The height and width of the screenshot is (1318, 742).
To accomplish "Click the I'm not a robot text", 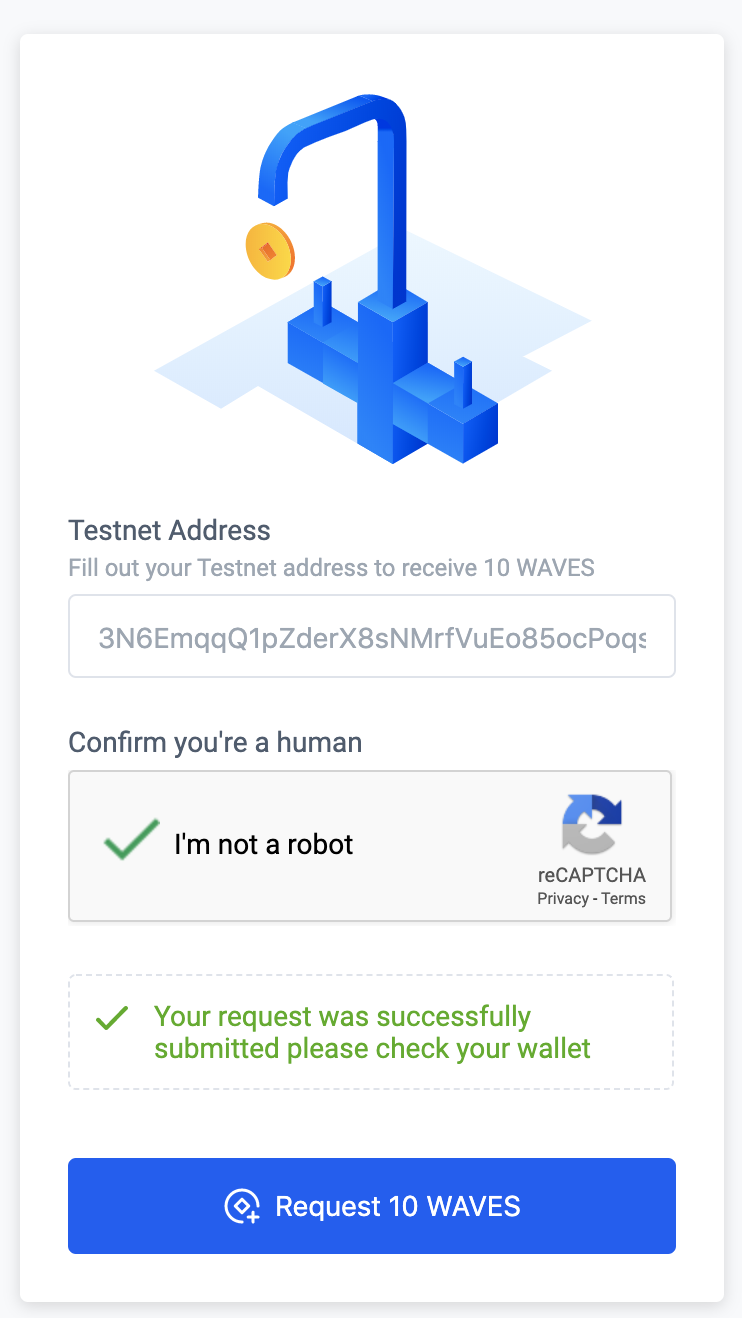I will point(264,844).
